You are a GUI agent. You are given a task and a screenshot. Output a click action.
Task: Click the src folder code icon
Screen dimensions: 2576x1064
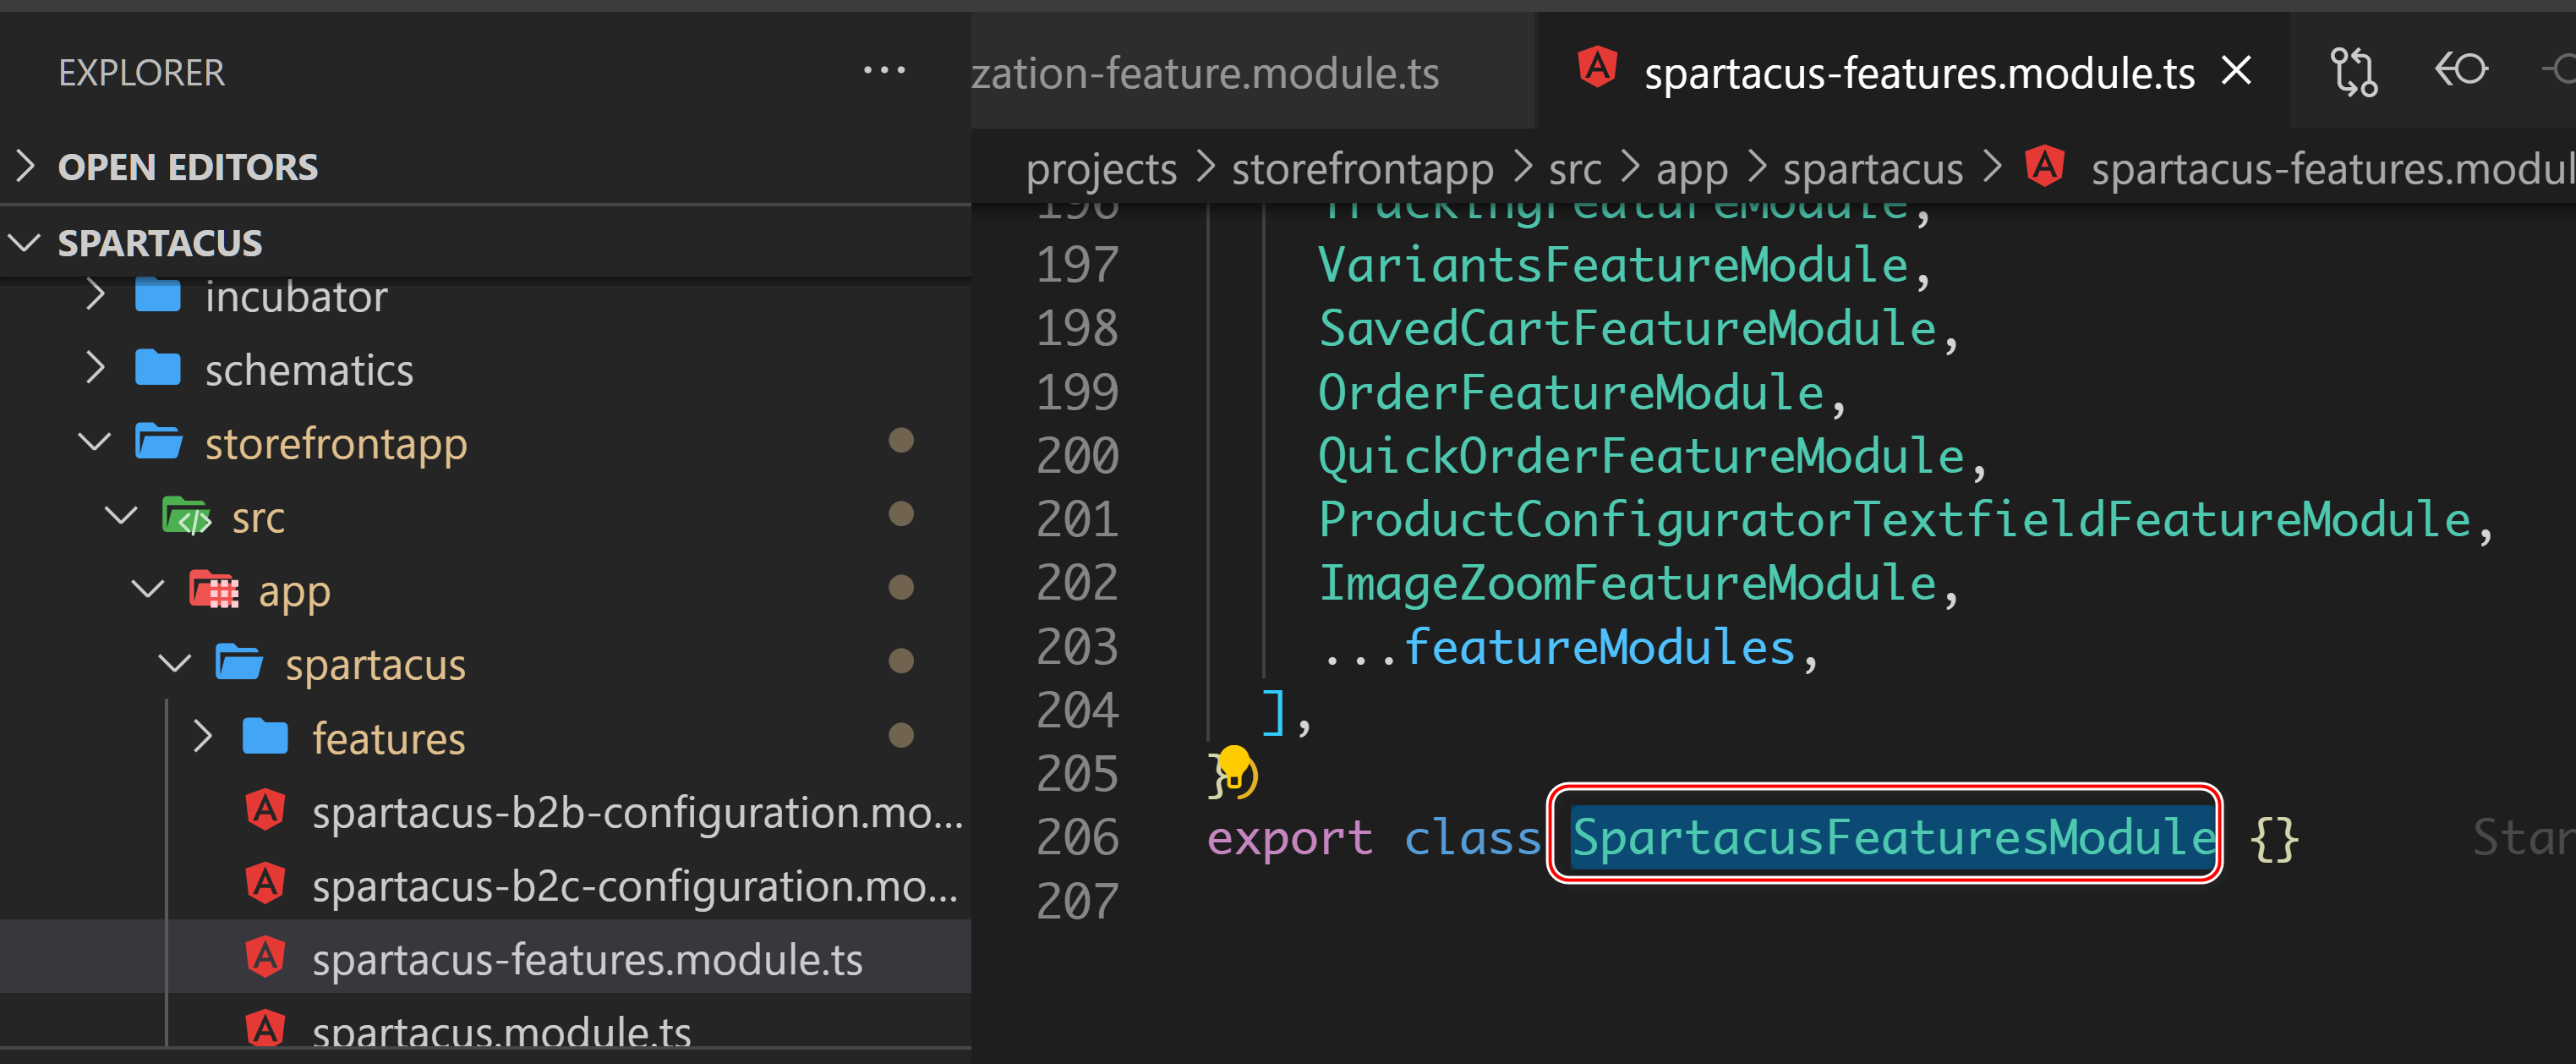(186, 517)
